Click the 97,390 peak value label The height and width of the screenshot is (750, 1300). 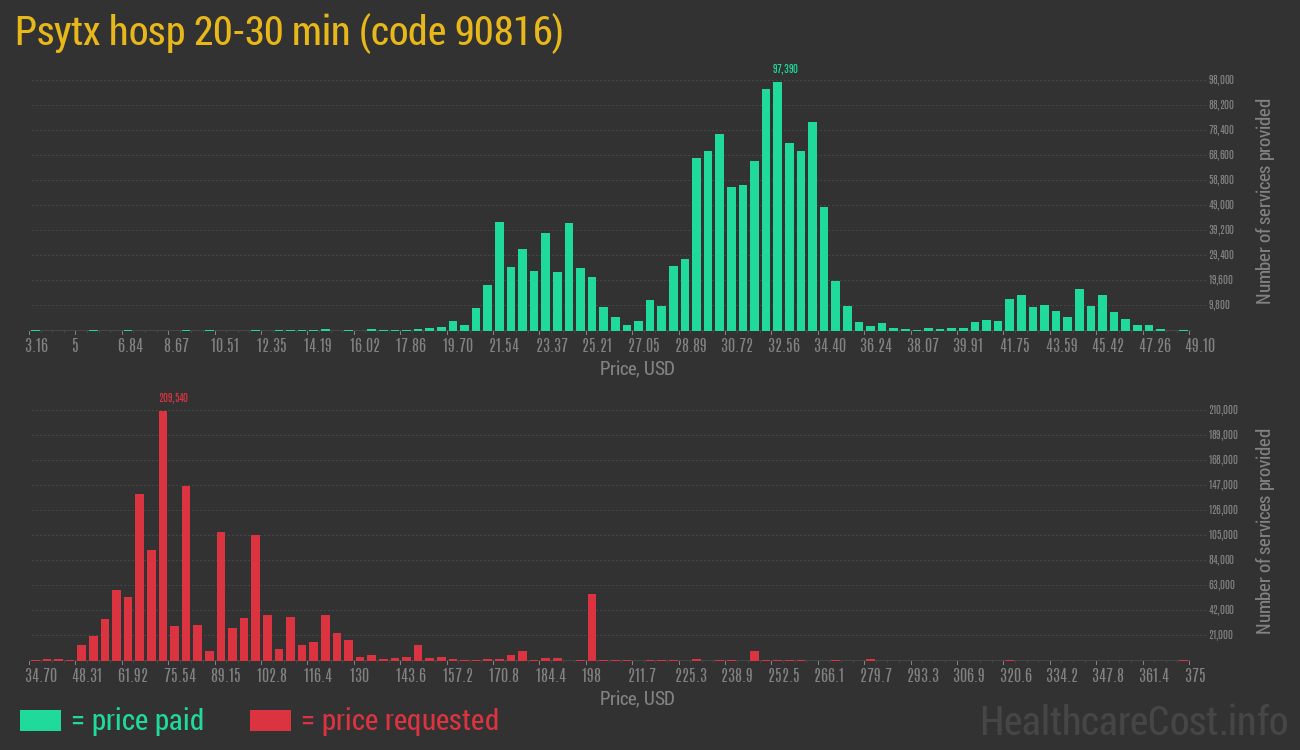point(785,69)
